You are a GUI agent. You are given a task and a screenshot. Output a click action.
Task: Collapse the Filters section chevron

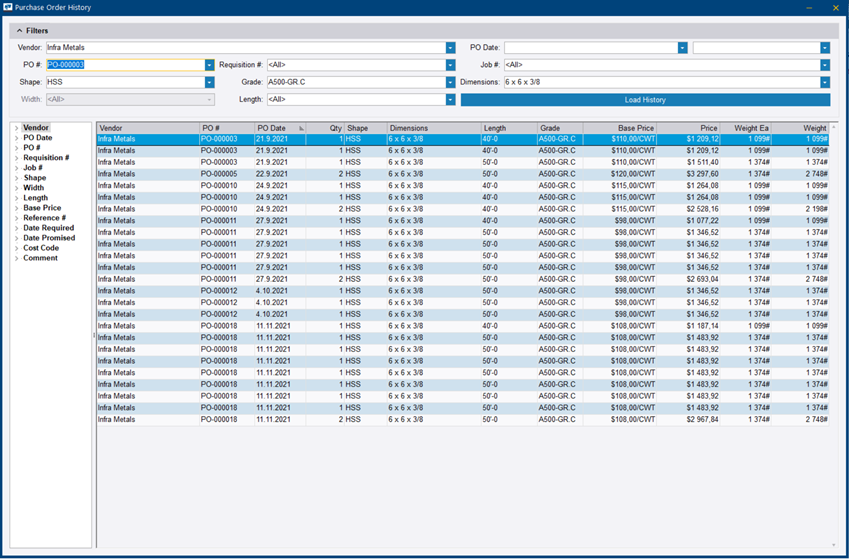point(18,31)
